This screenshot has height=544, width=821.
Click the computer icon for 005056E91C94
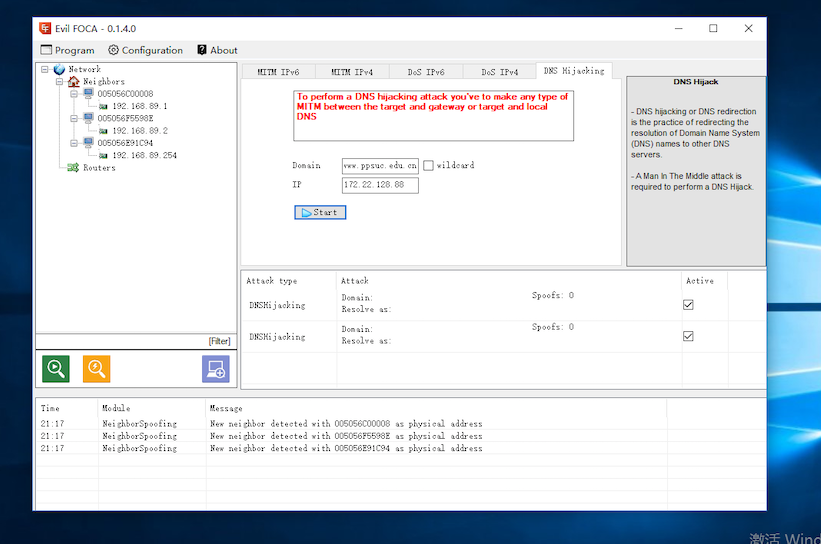coord(88,143)
